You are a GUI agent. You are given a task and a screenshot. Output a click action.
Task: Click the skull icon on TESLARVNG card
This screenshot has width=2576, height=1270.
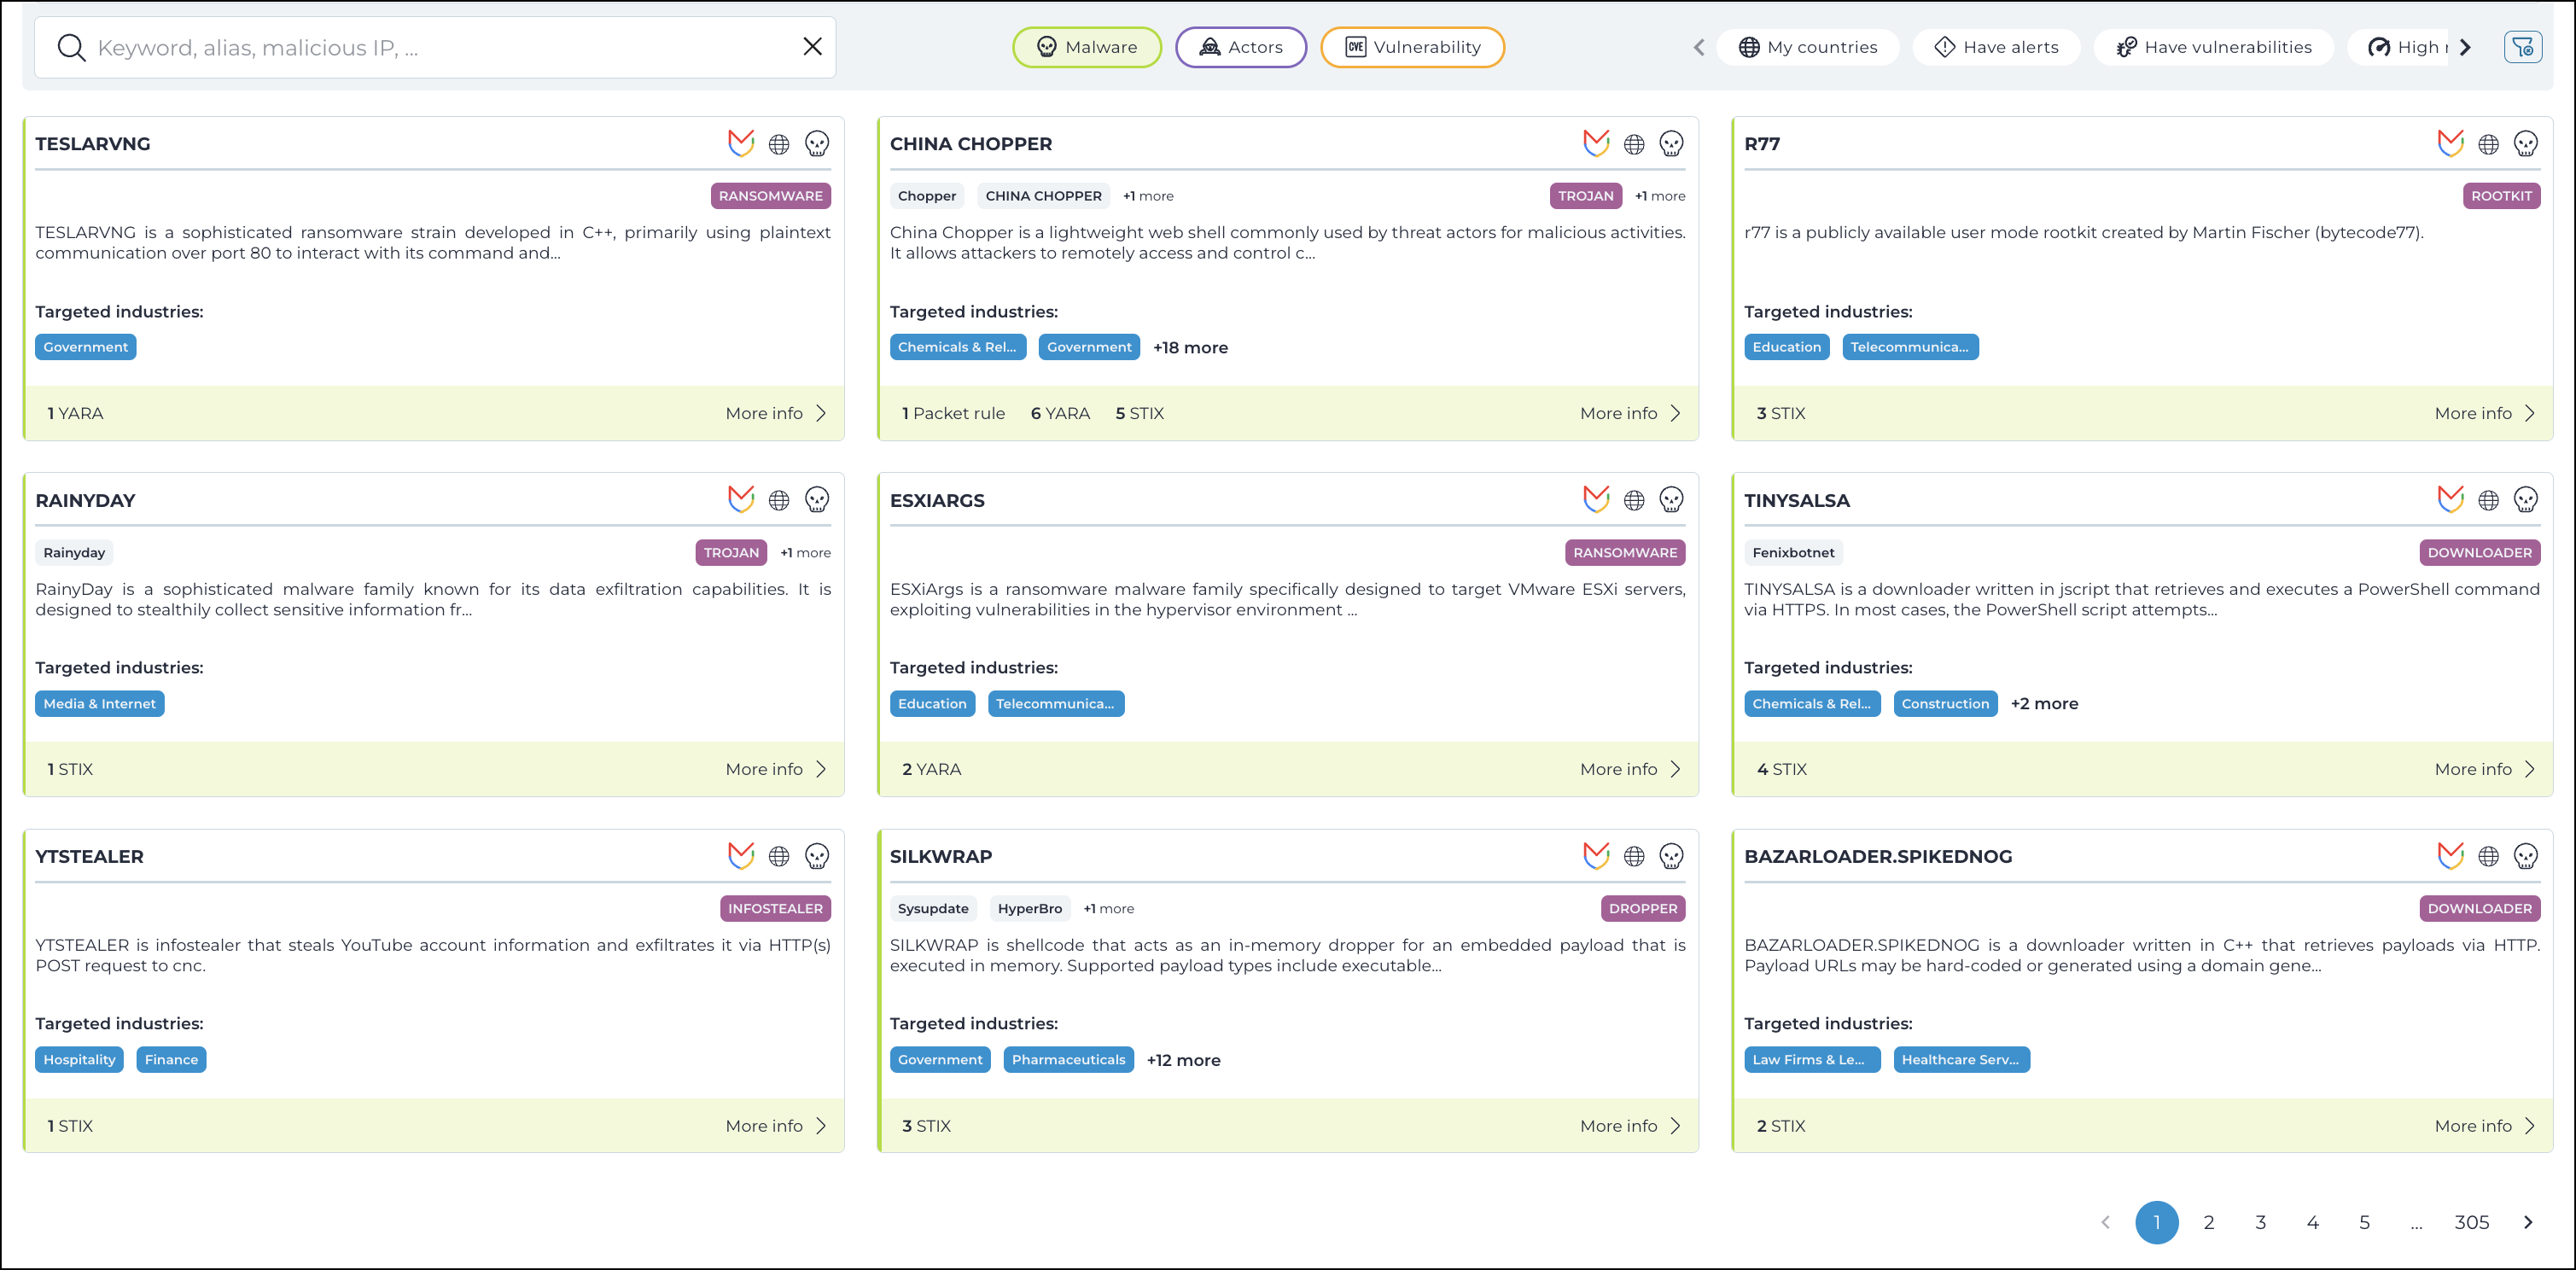tap(817, 144)
